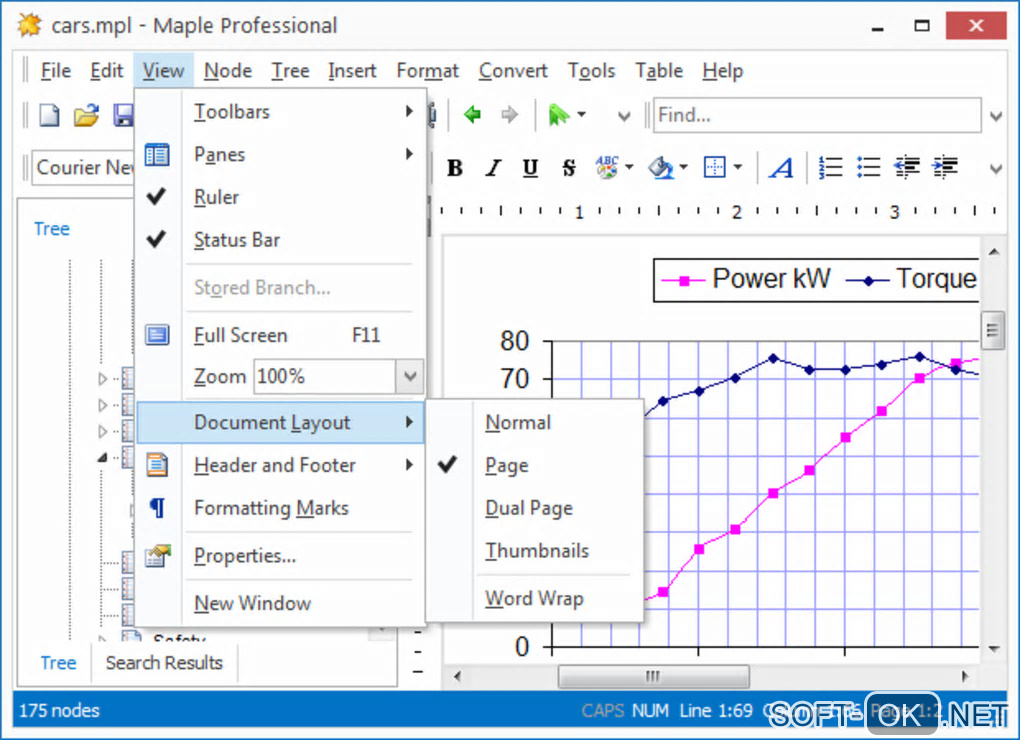The height and width of the screenshot is (740, 1020).
Task: Open the text color dropdown arrow
Action: click(629, 167)
